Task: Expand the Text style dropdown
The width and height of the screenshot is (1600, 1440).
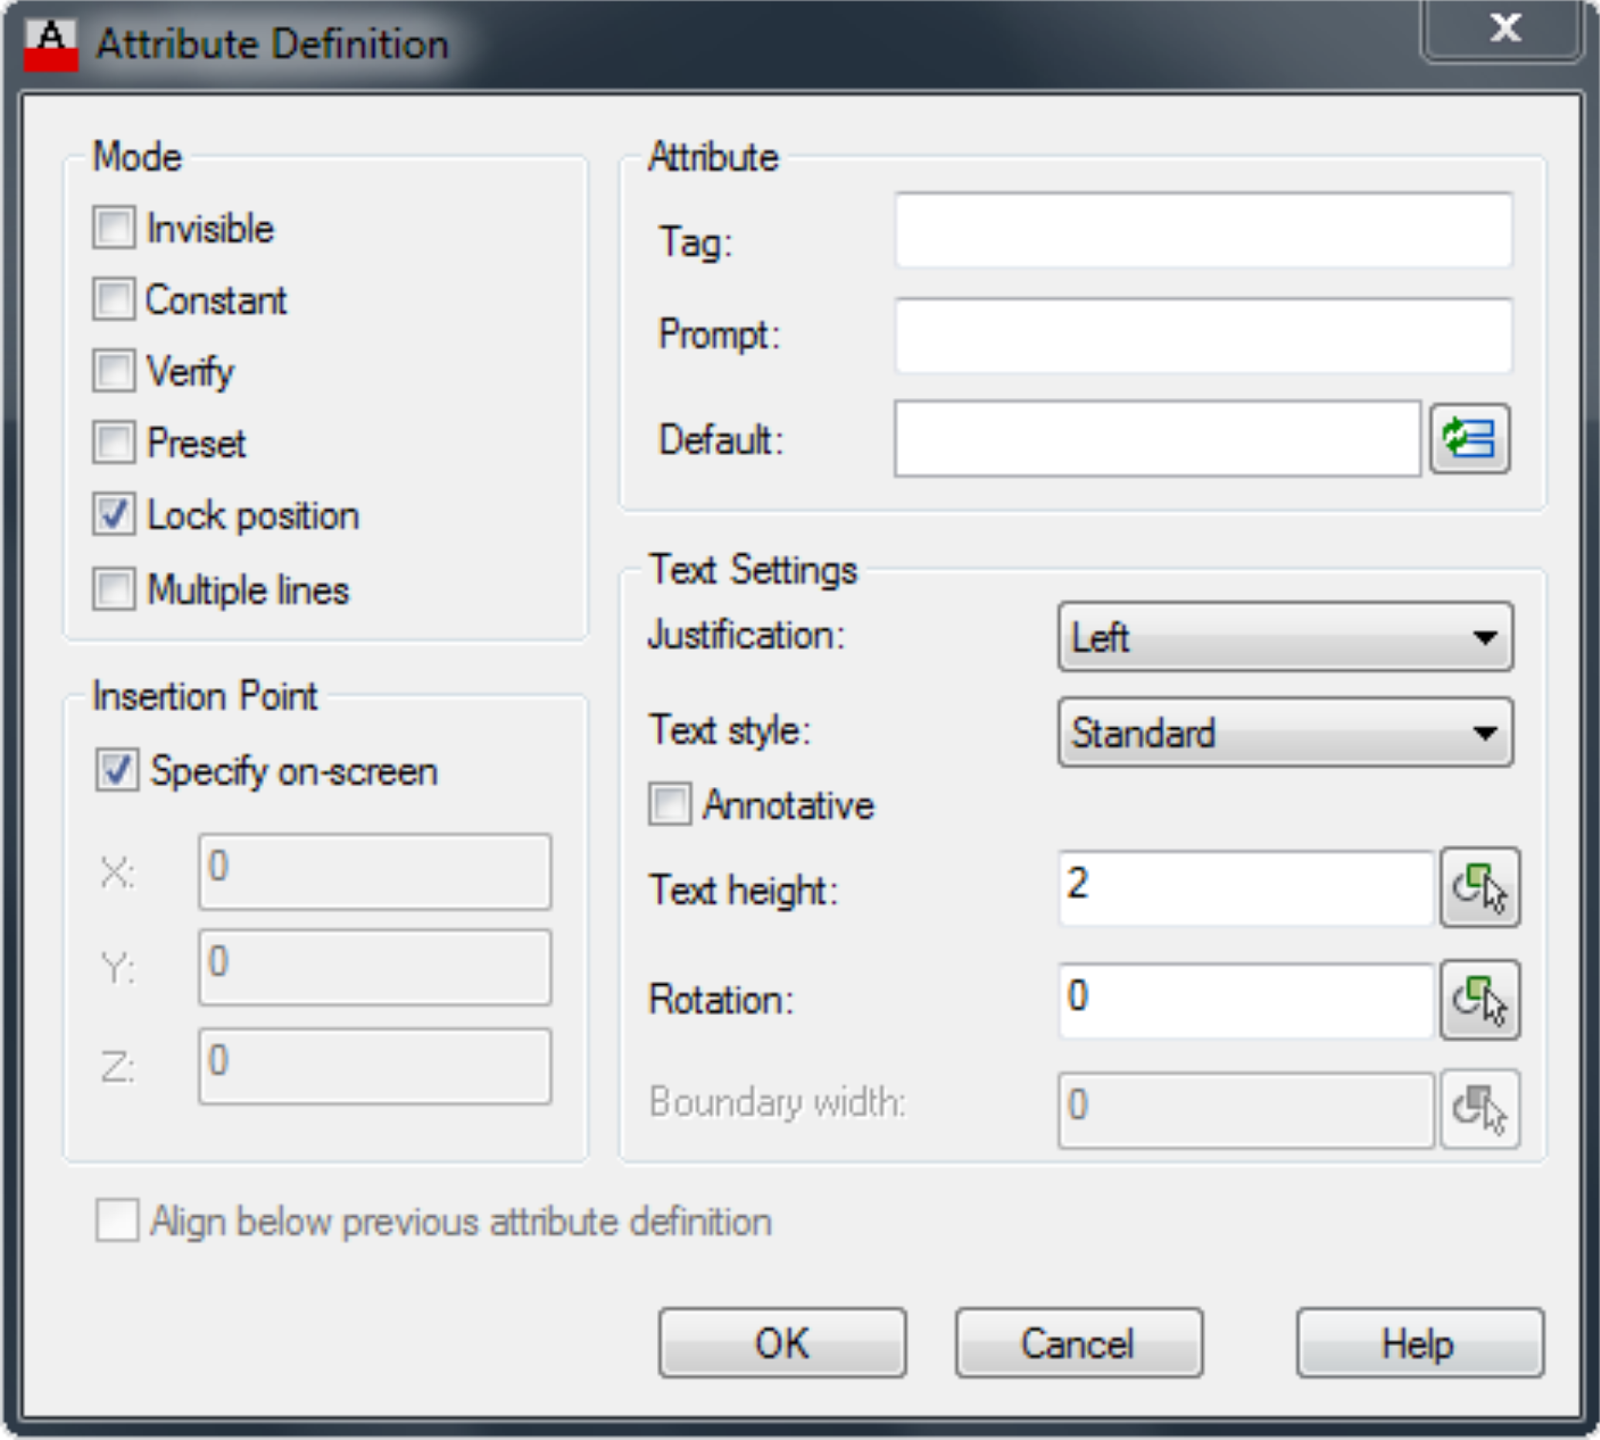Action: coord(1285,733)
